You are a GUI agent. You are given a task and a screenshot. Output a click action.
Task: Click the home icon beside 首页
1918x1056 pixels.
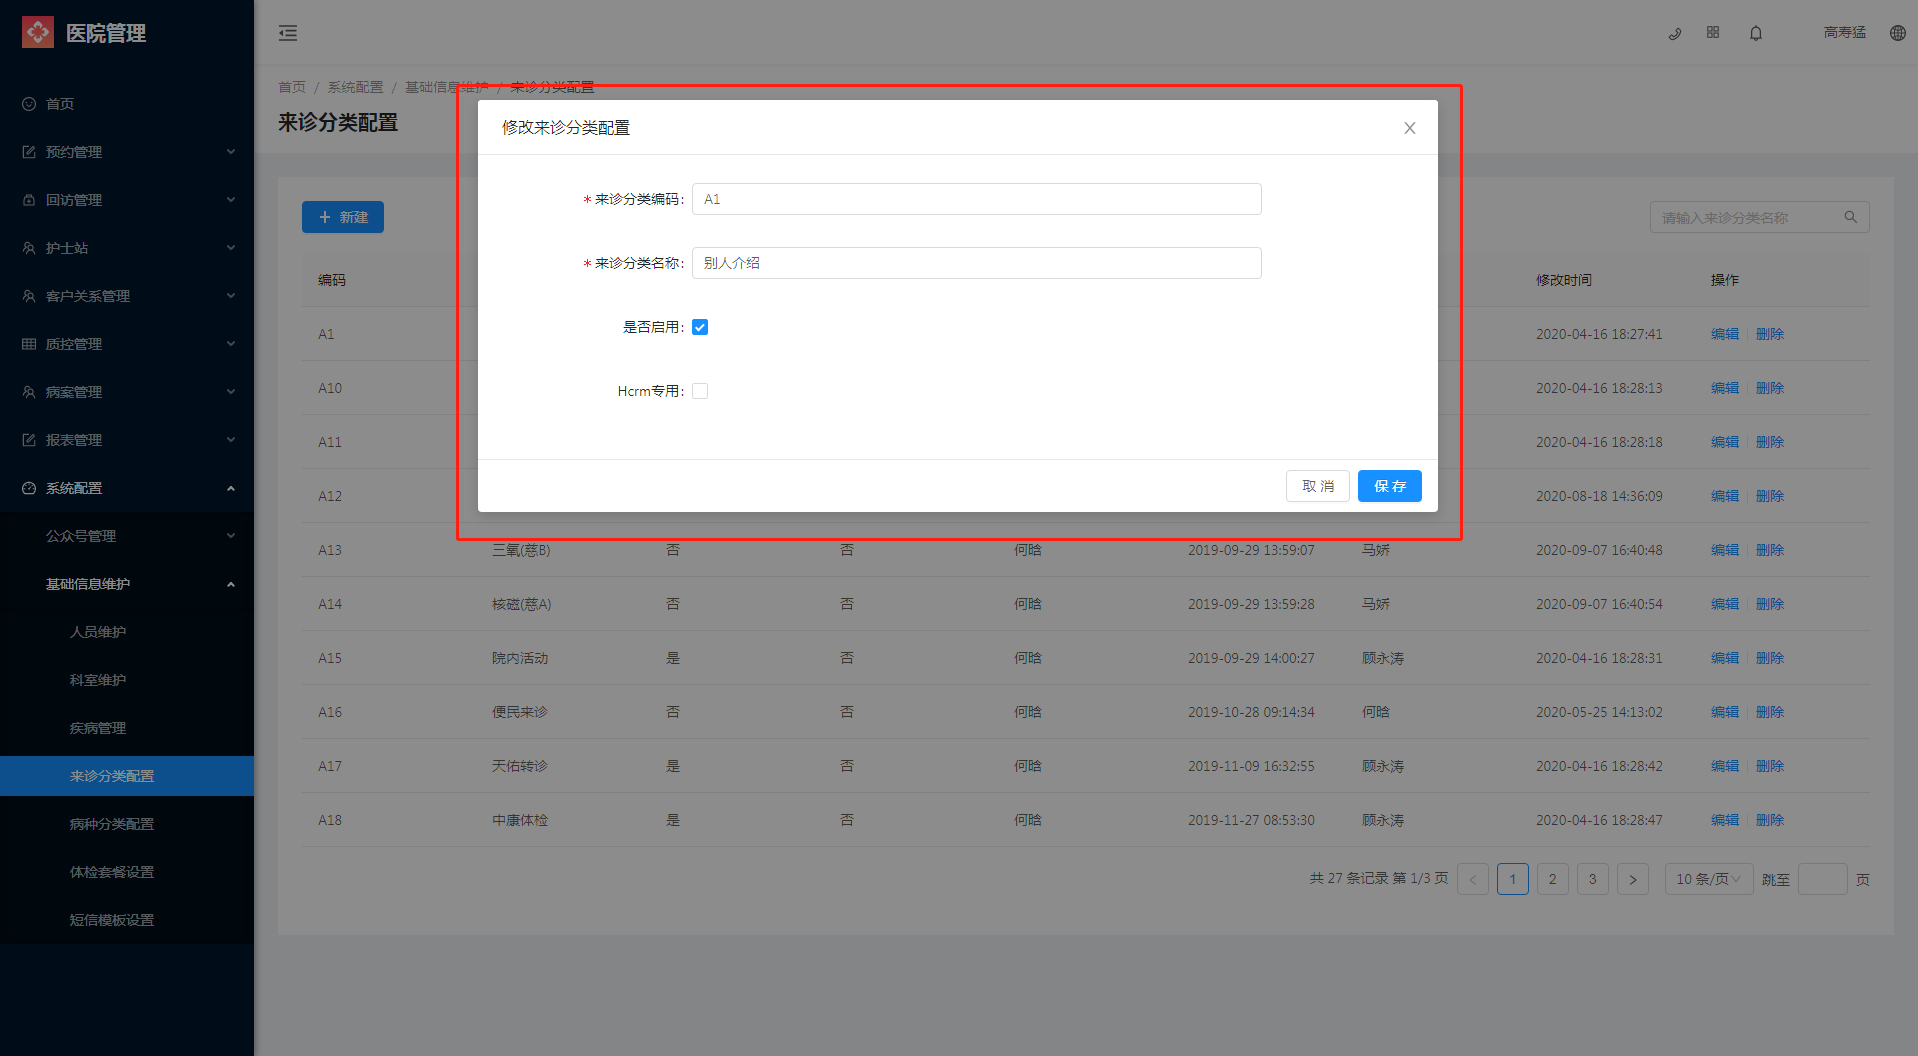pyautogui.click(x=29, y=104)
